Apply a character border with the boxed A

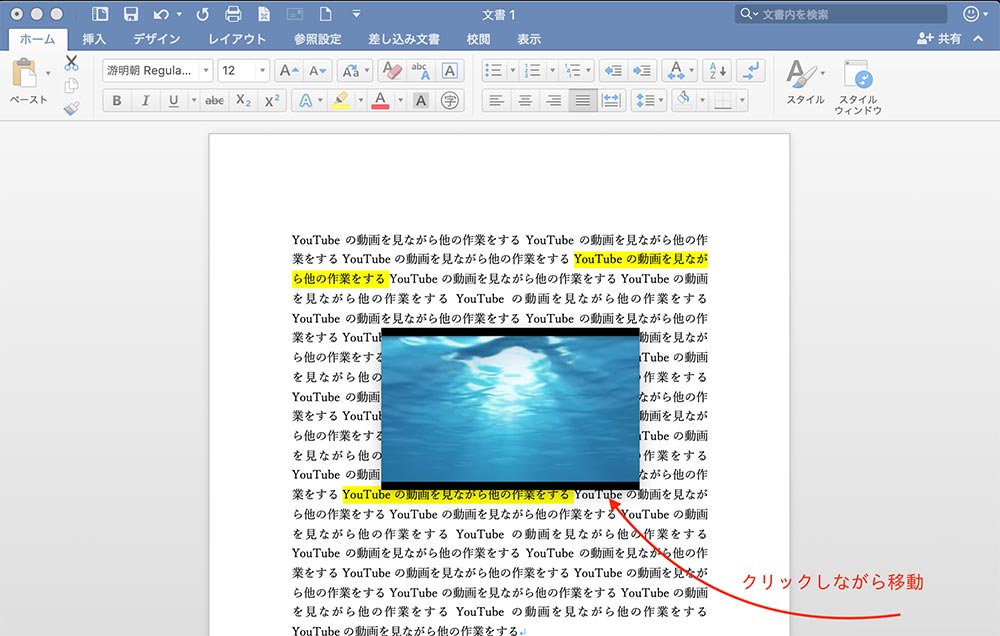click(x=450, y=70)
